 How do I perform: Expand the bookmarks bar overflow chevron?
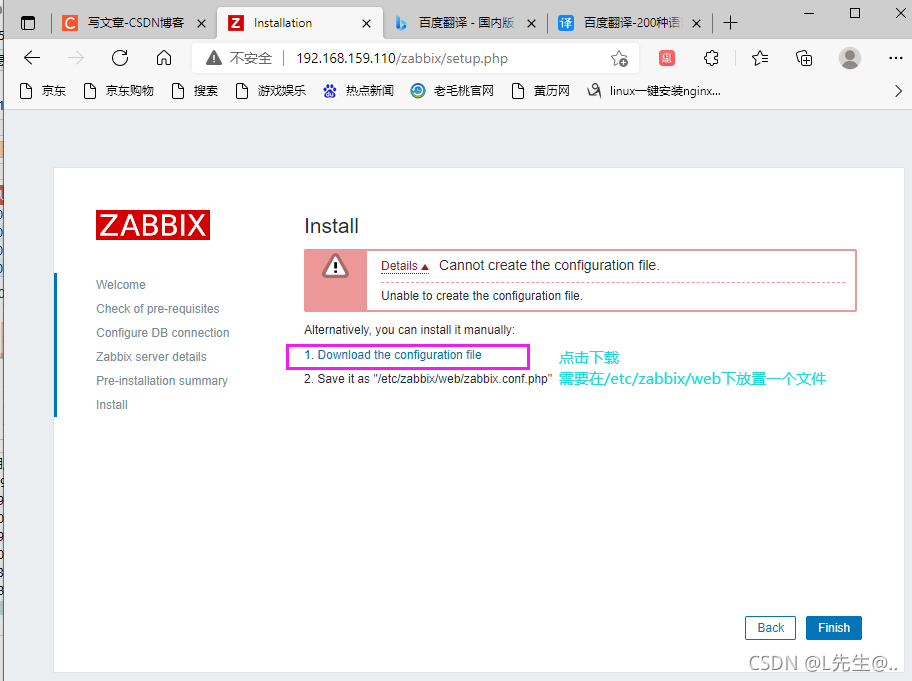coord(899,91)
